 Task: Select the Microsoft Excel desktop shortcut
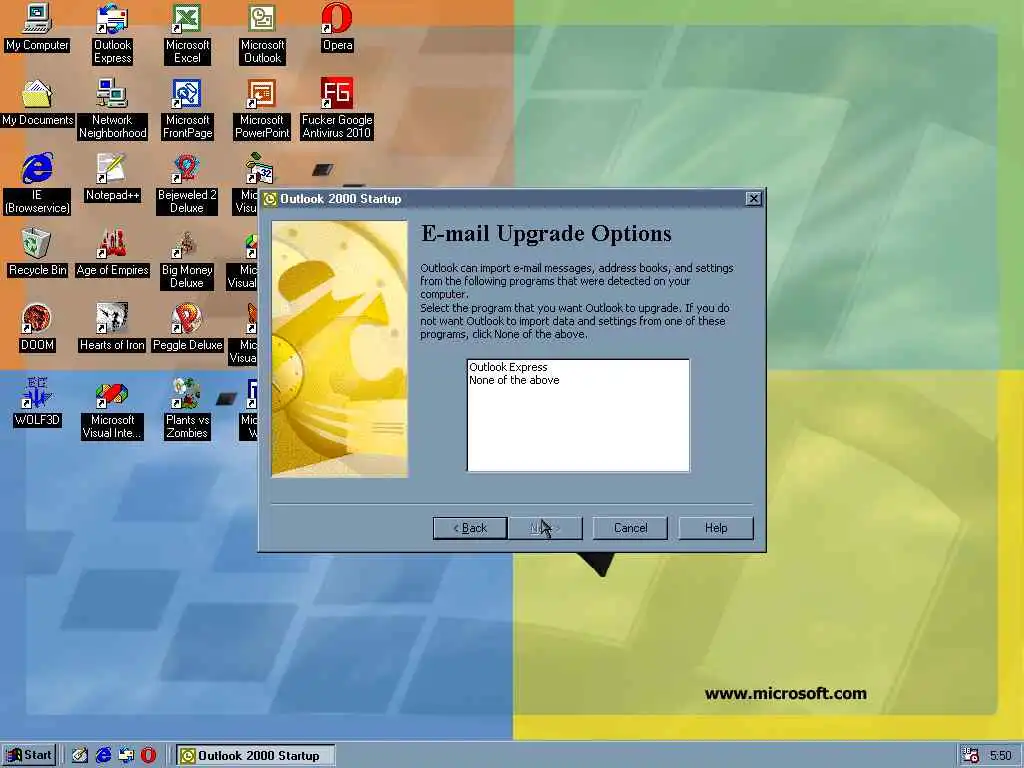[x=187, y=34]
